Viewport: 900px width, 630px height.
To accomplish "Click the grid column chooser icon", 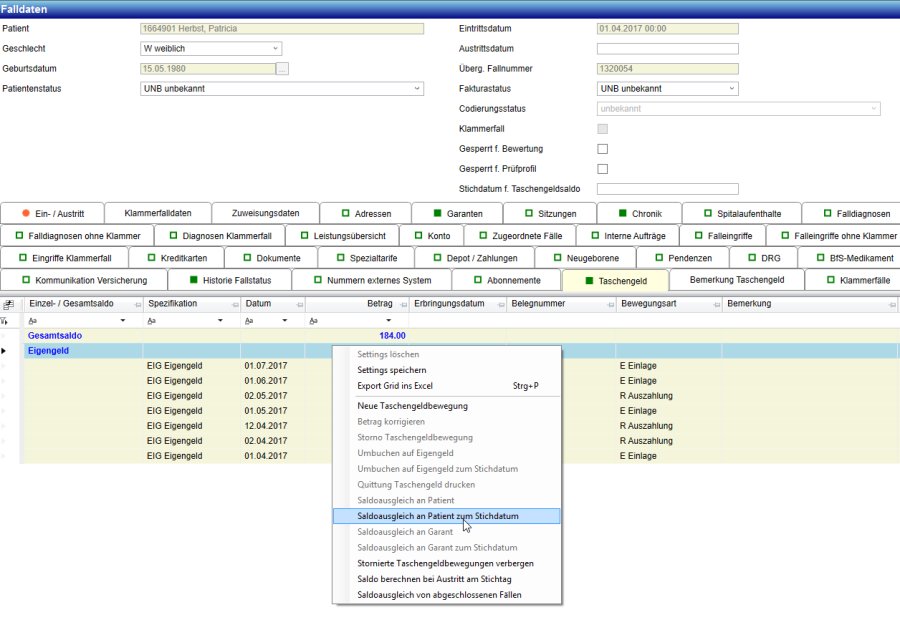I will pos(8,303).
